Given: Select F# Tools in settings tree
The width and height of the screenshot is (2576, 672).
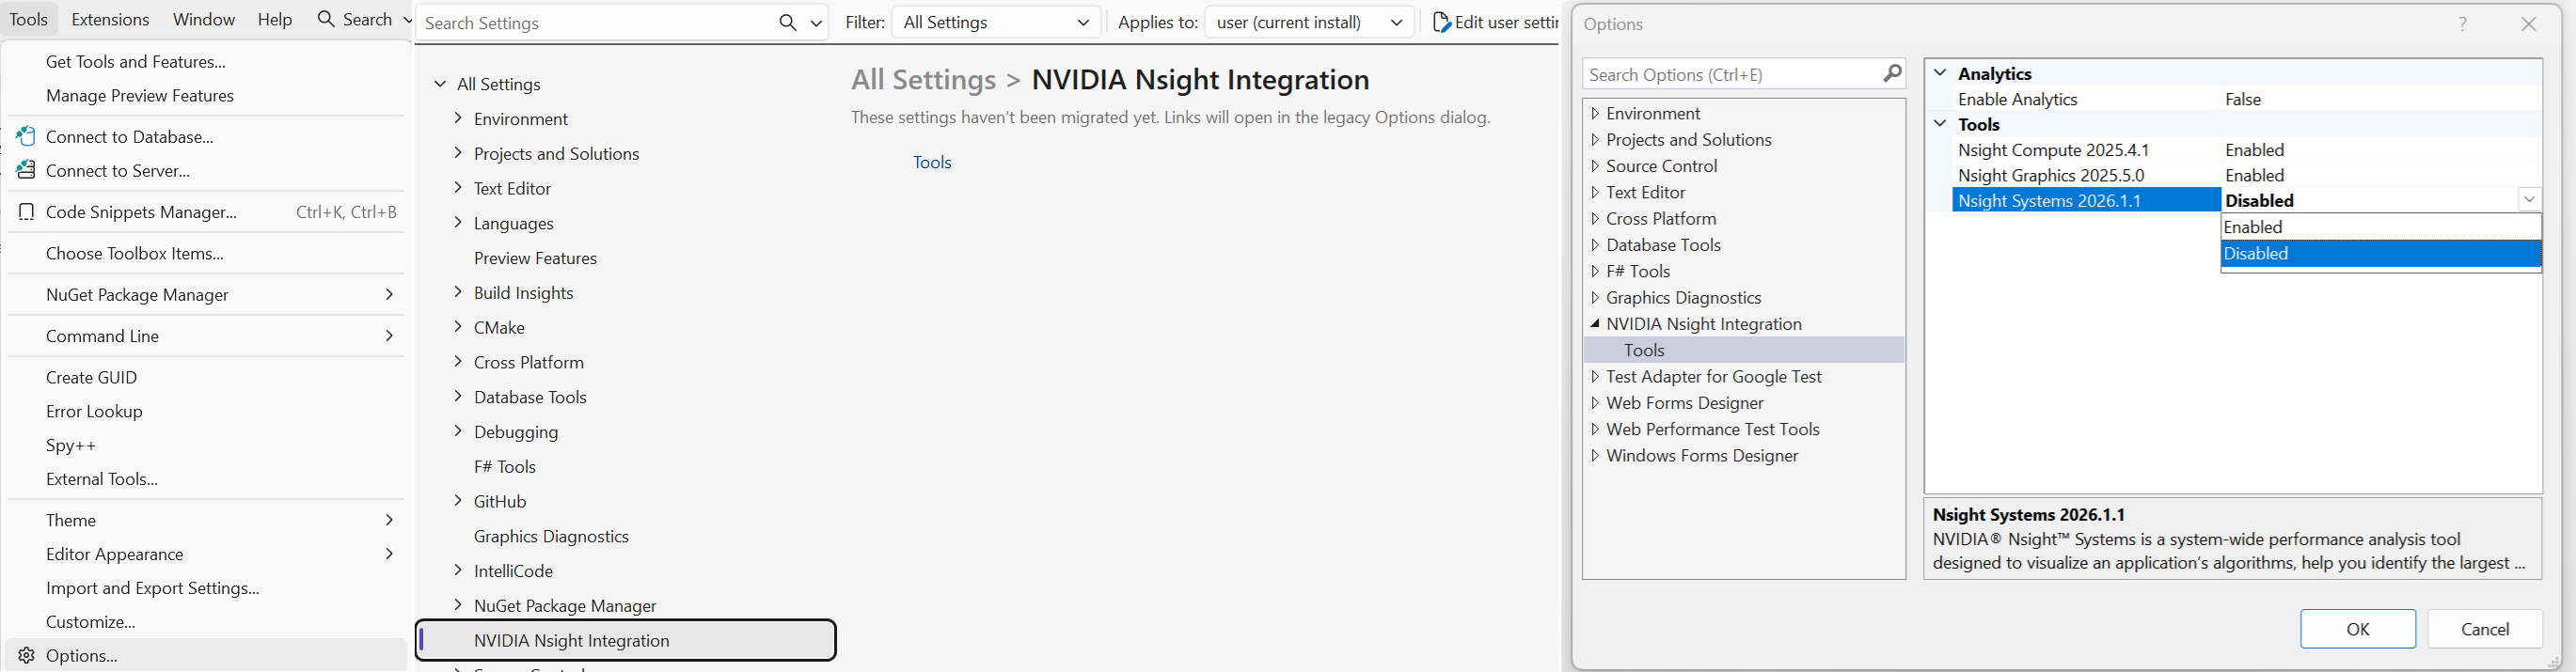Looking at the screenshot, I should (505, 466).
